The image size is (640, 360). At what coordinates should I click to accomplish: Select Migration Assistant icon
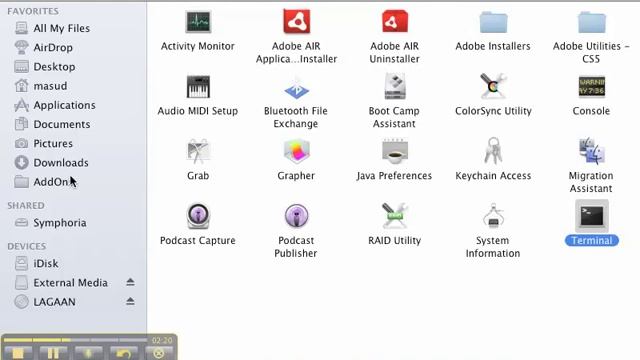pyautogui.click(x=591, y=151)
